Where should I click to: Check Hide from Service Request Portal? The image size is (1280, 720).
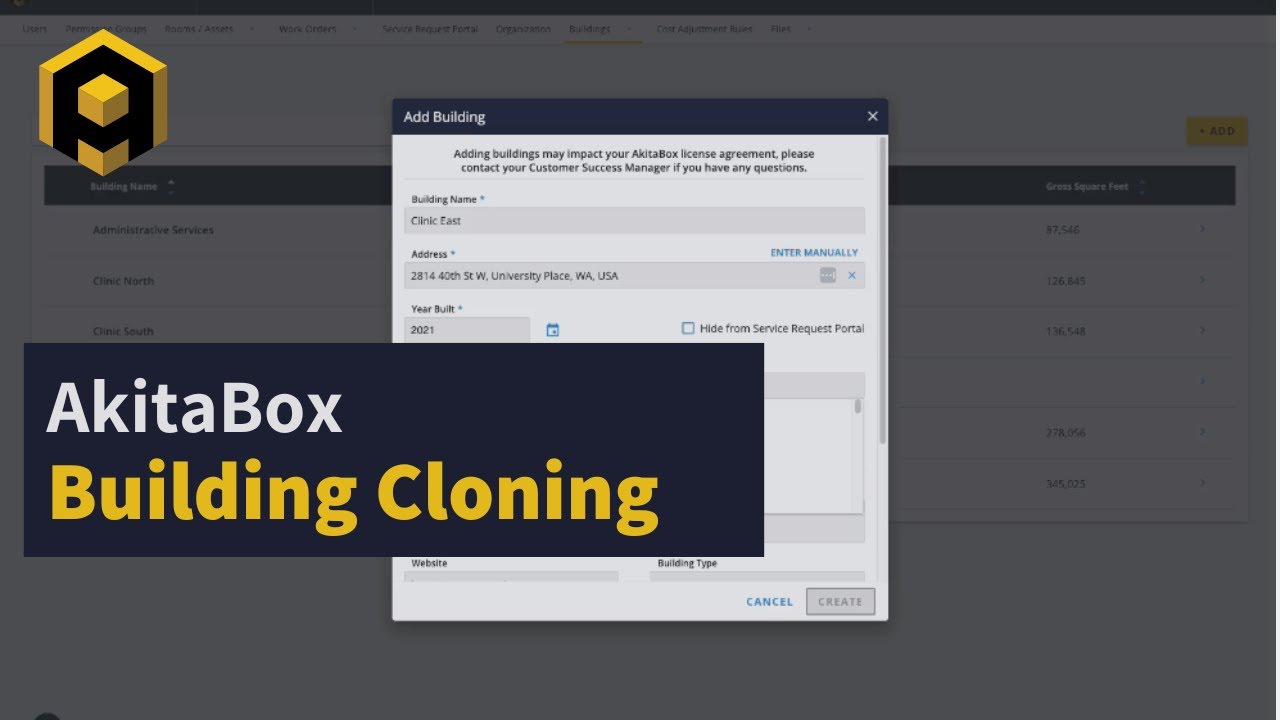(x=688, y=328)
